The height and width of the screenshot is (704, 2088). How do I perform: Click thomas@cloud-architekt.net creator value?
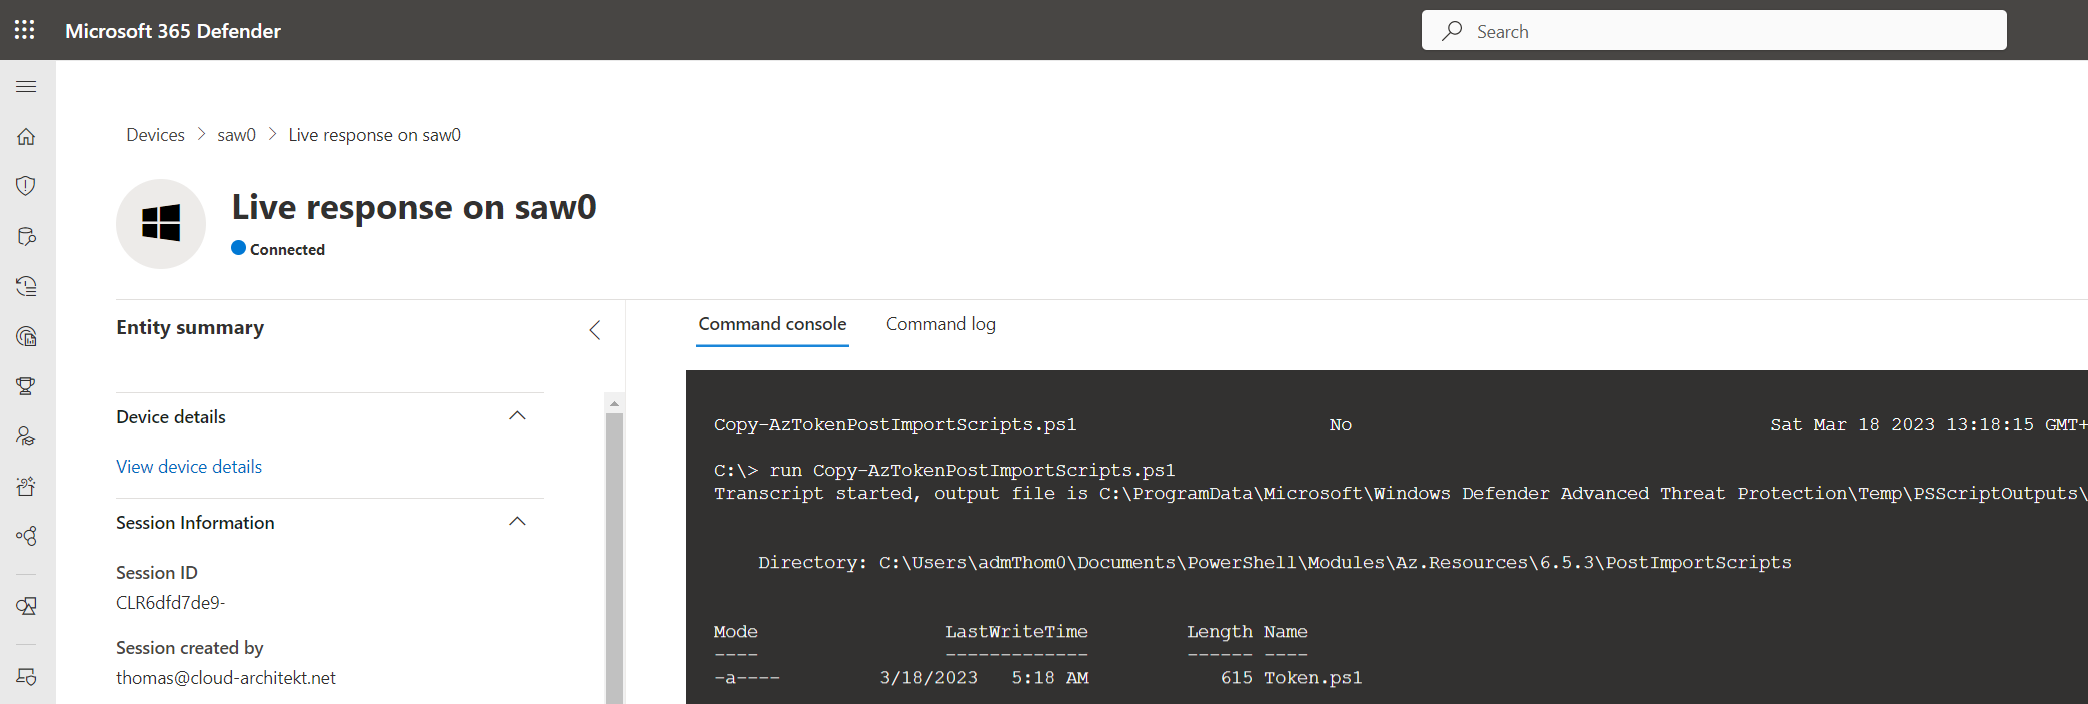pyautogui.click(x=226, y=678)
